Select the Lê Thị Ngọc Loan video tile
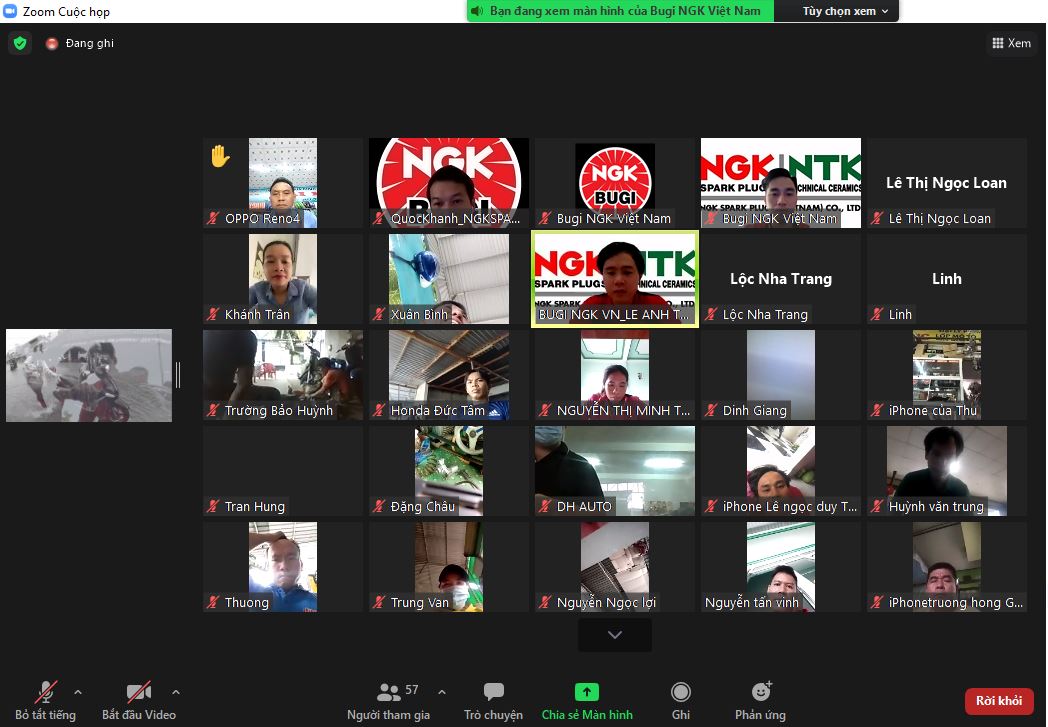 click(947, 183)
